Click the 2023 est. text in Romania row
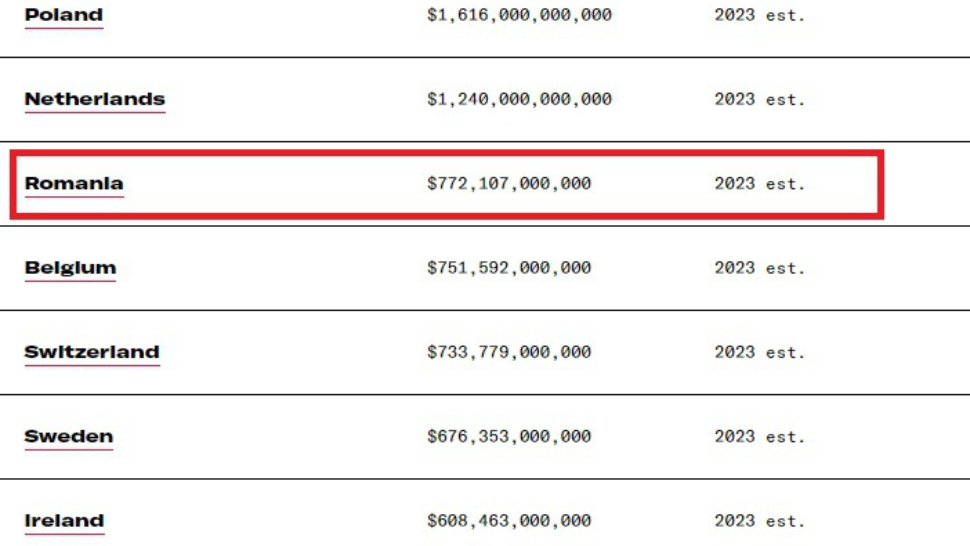Screen dimensions: 970x546 759,183
